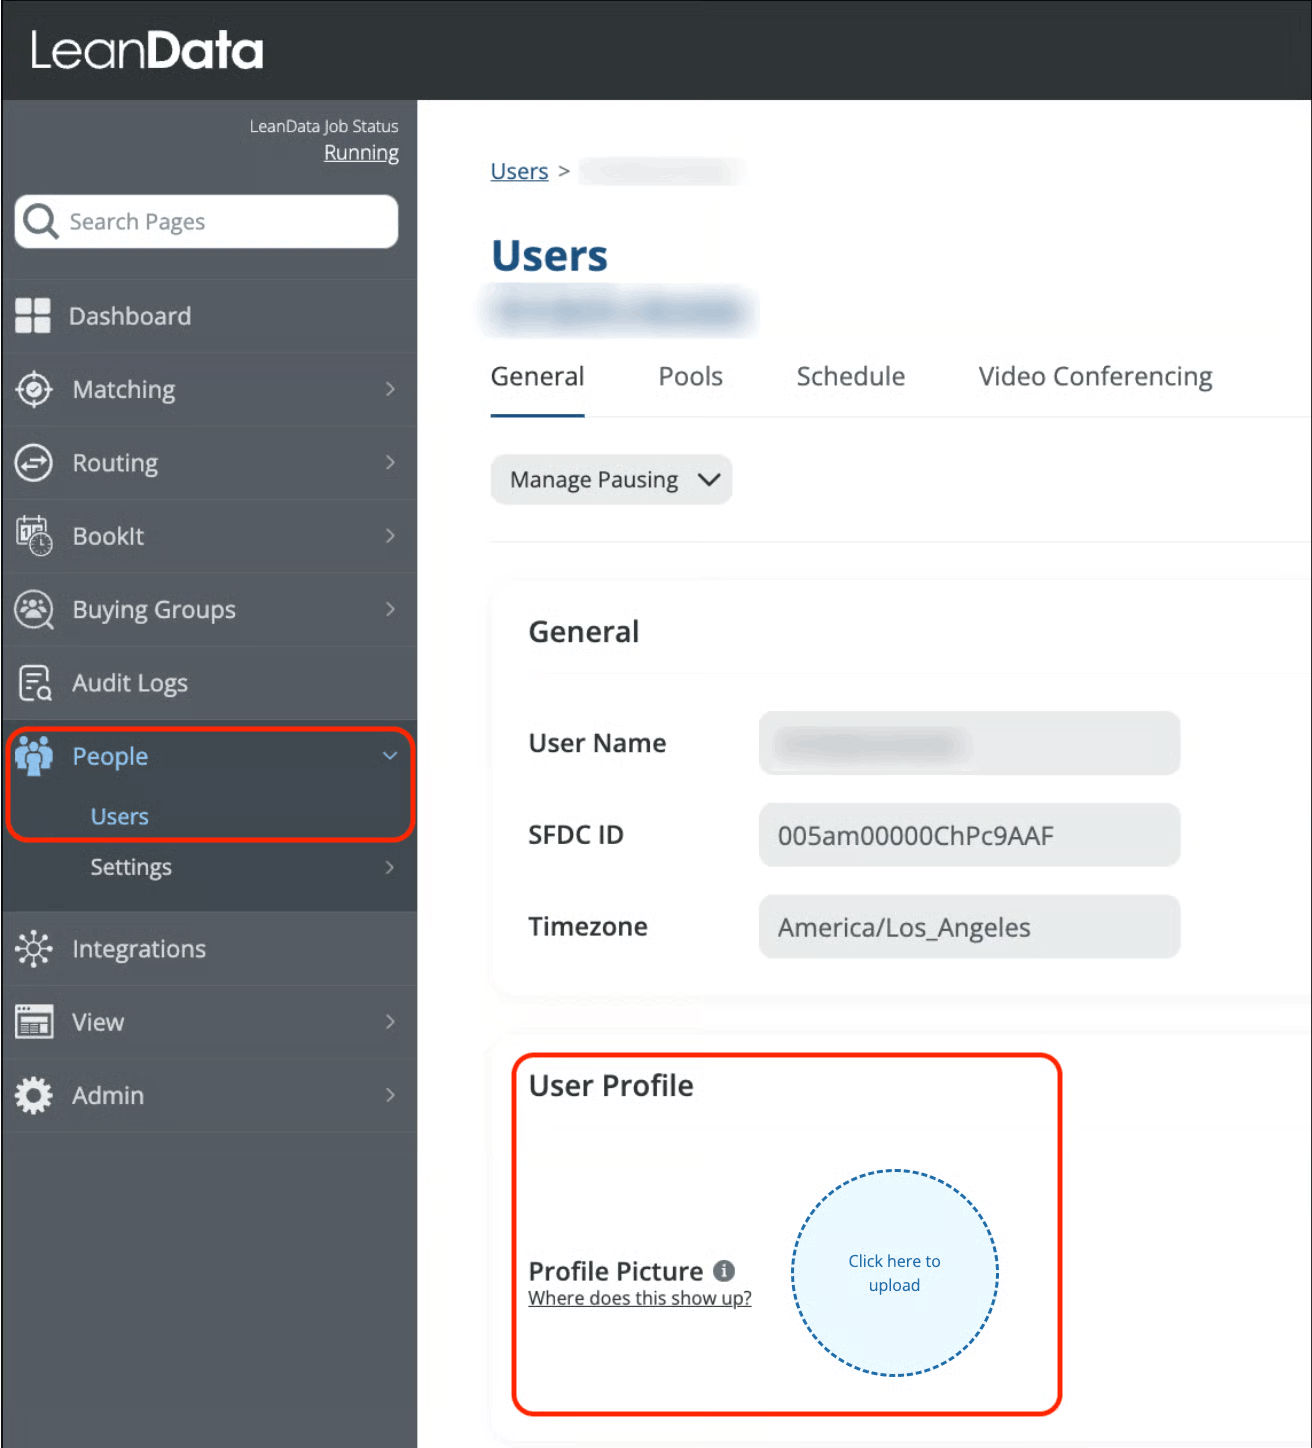Image resolution: width=1312 pixels, height=1448 pixels.
Task: Click the 'Profile Picture' label
Action: pos(616,1271)
